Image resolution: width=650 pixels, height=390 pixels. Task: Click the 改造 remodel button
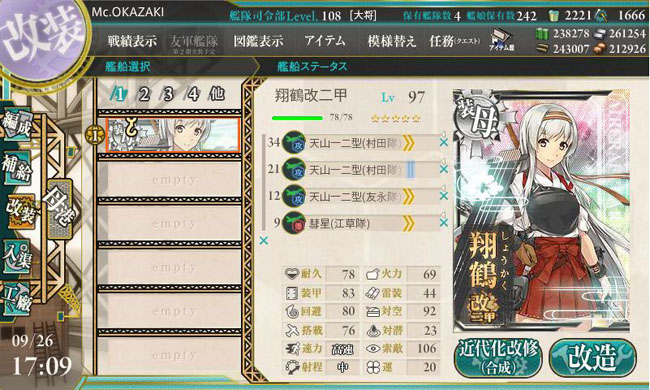pos(592,357)
